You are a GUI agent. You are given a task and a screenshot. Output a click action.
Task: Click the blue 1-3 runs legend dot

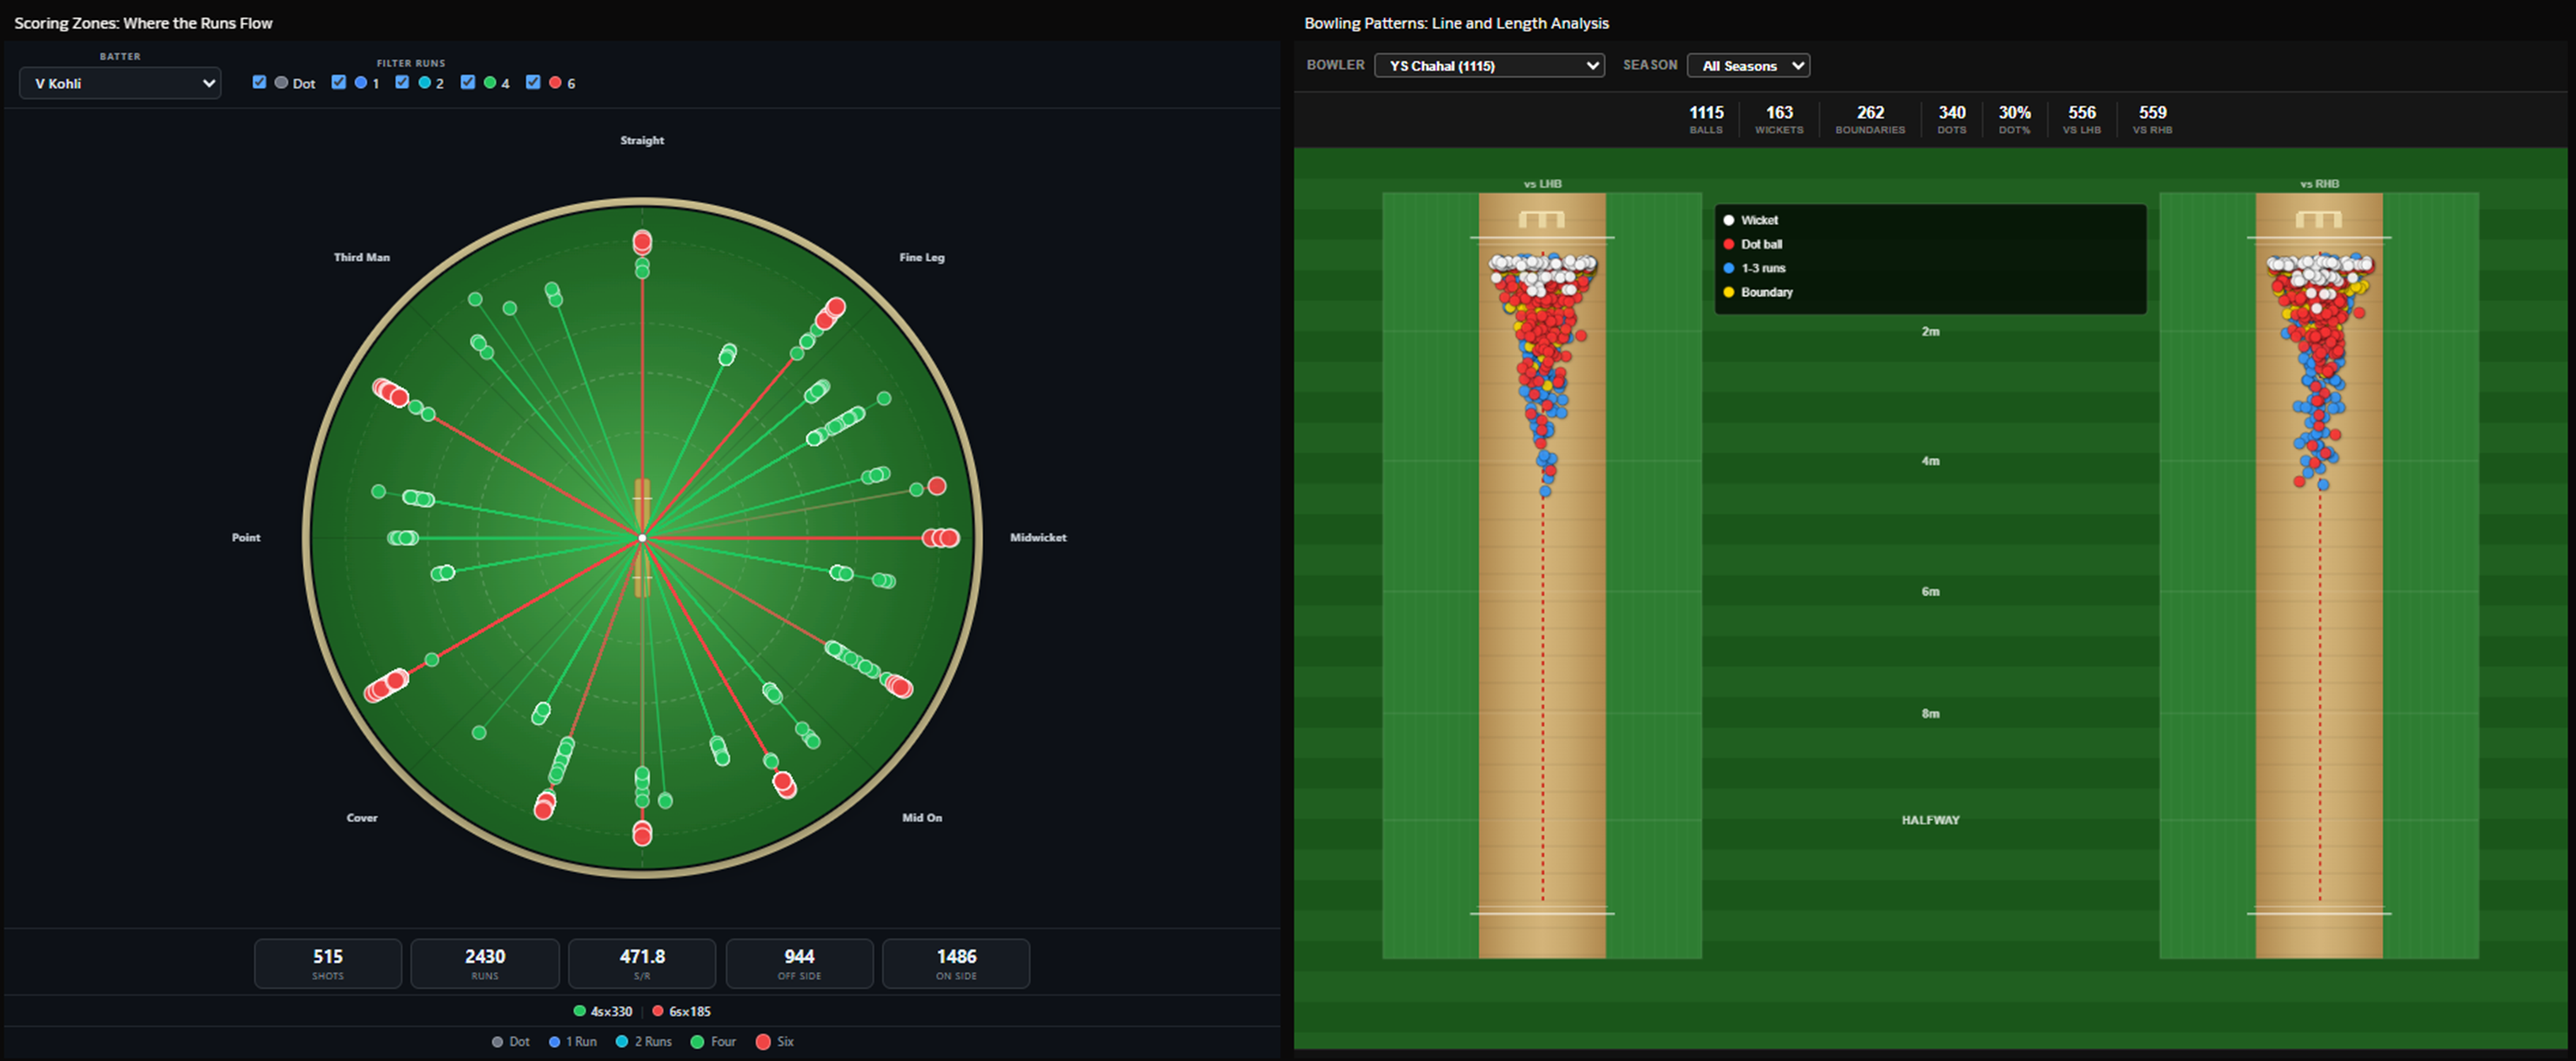(x=1728, y=268)
